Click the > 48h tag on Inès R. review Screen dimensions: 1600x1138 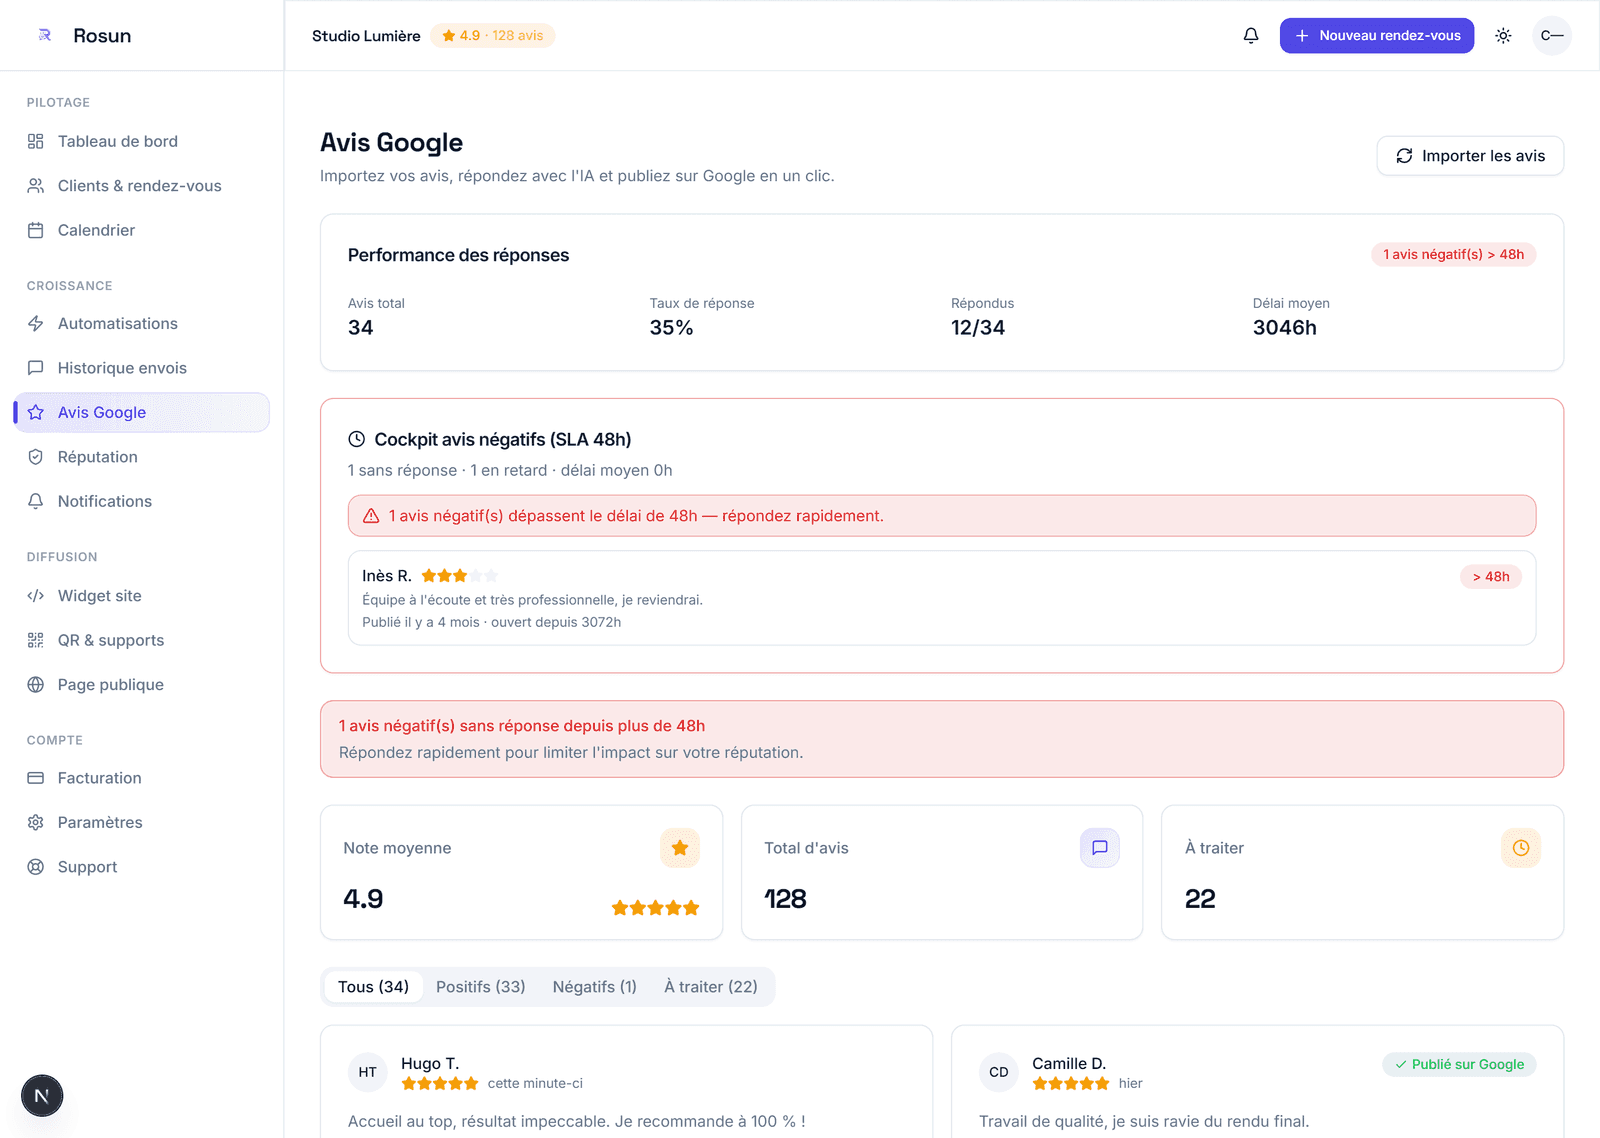tap(1491, 577)
